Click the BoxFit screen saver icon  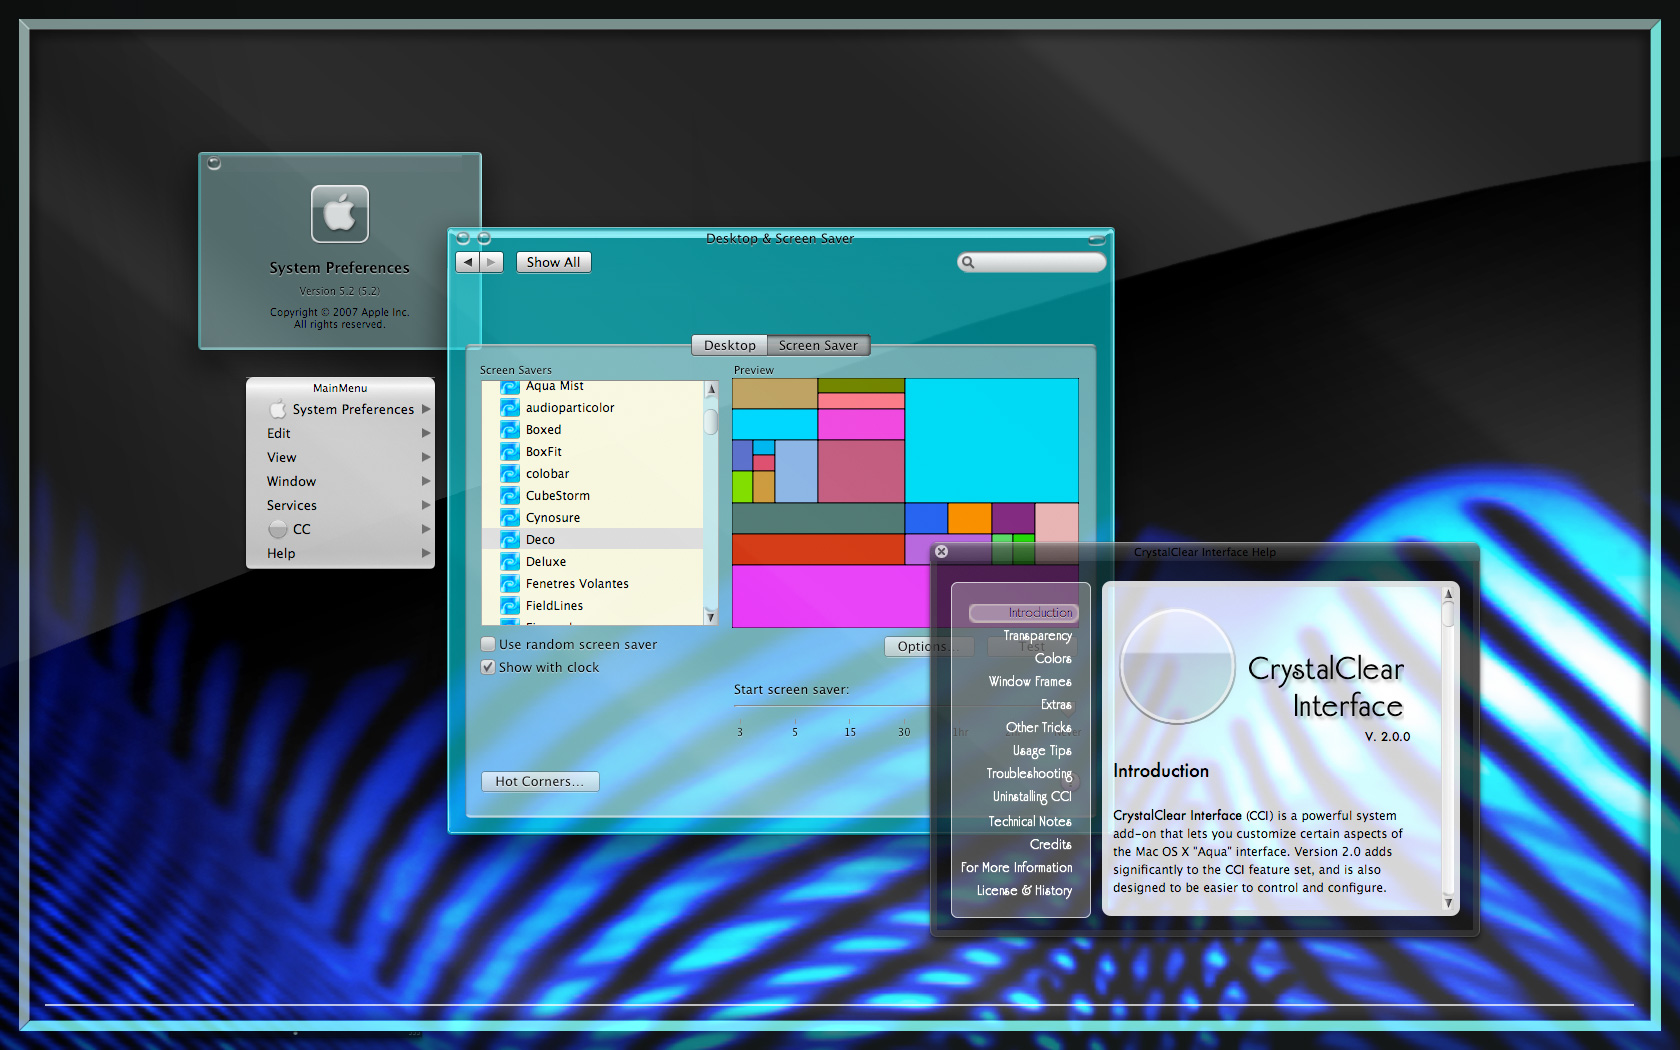(x=510, y=452)
